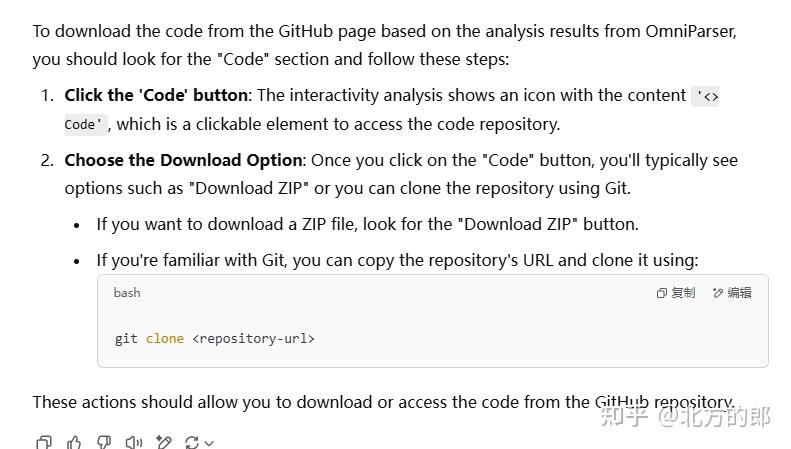Screen dimensions: 791x449
Task: Give the response a thumbs down
Action: point(103,442)
